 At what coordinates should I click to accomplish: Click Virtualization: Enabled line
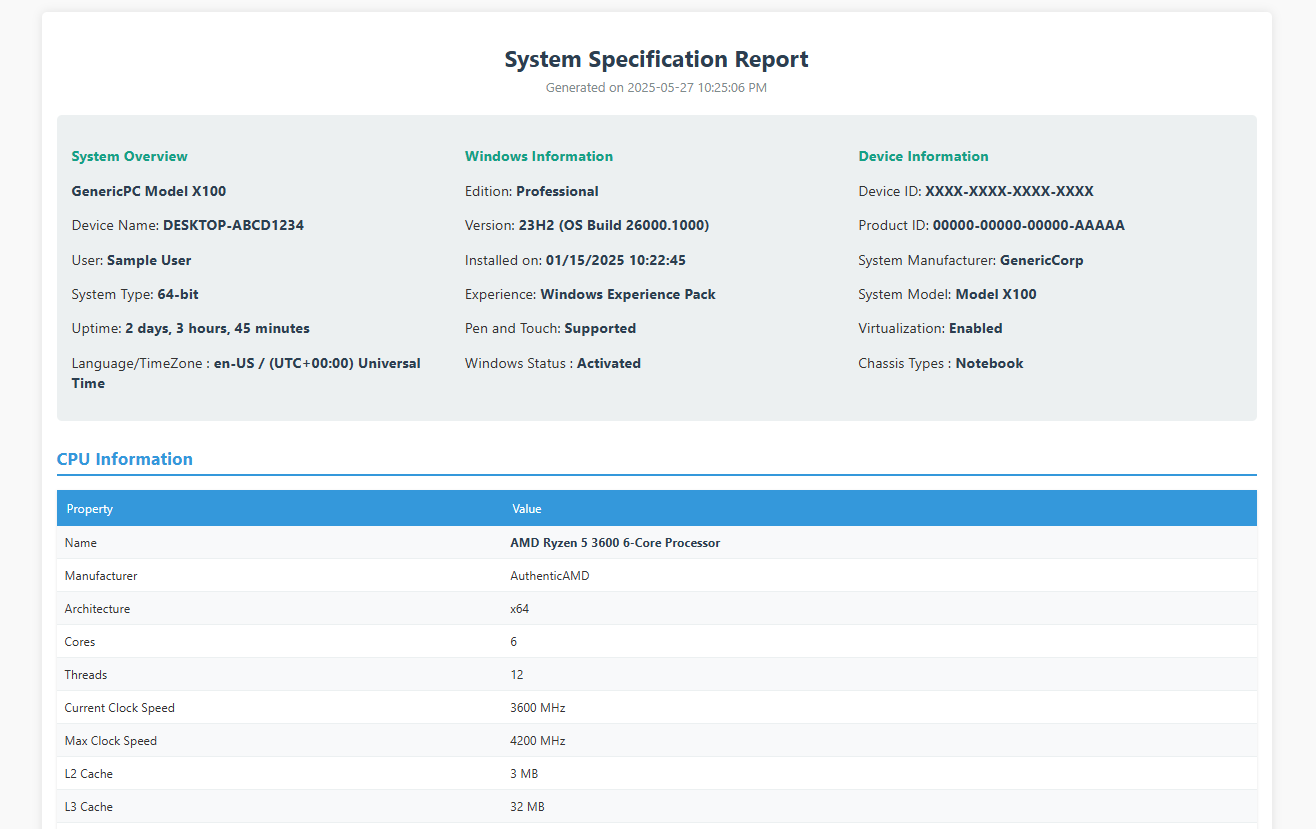(x=930, y=328)
